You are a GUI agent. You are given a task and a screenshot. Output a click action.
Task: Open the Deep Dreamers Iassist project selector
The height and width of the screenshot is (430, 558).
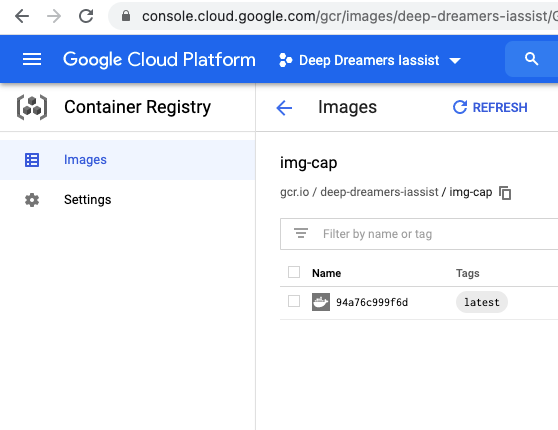pos(370,60)
